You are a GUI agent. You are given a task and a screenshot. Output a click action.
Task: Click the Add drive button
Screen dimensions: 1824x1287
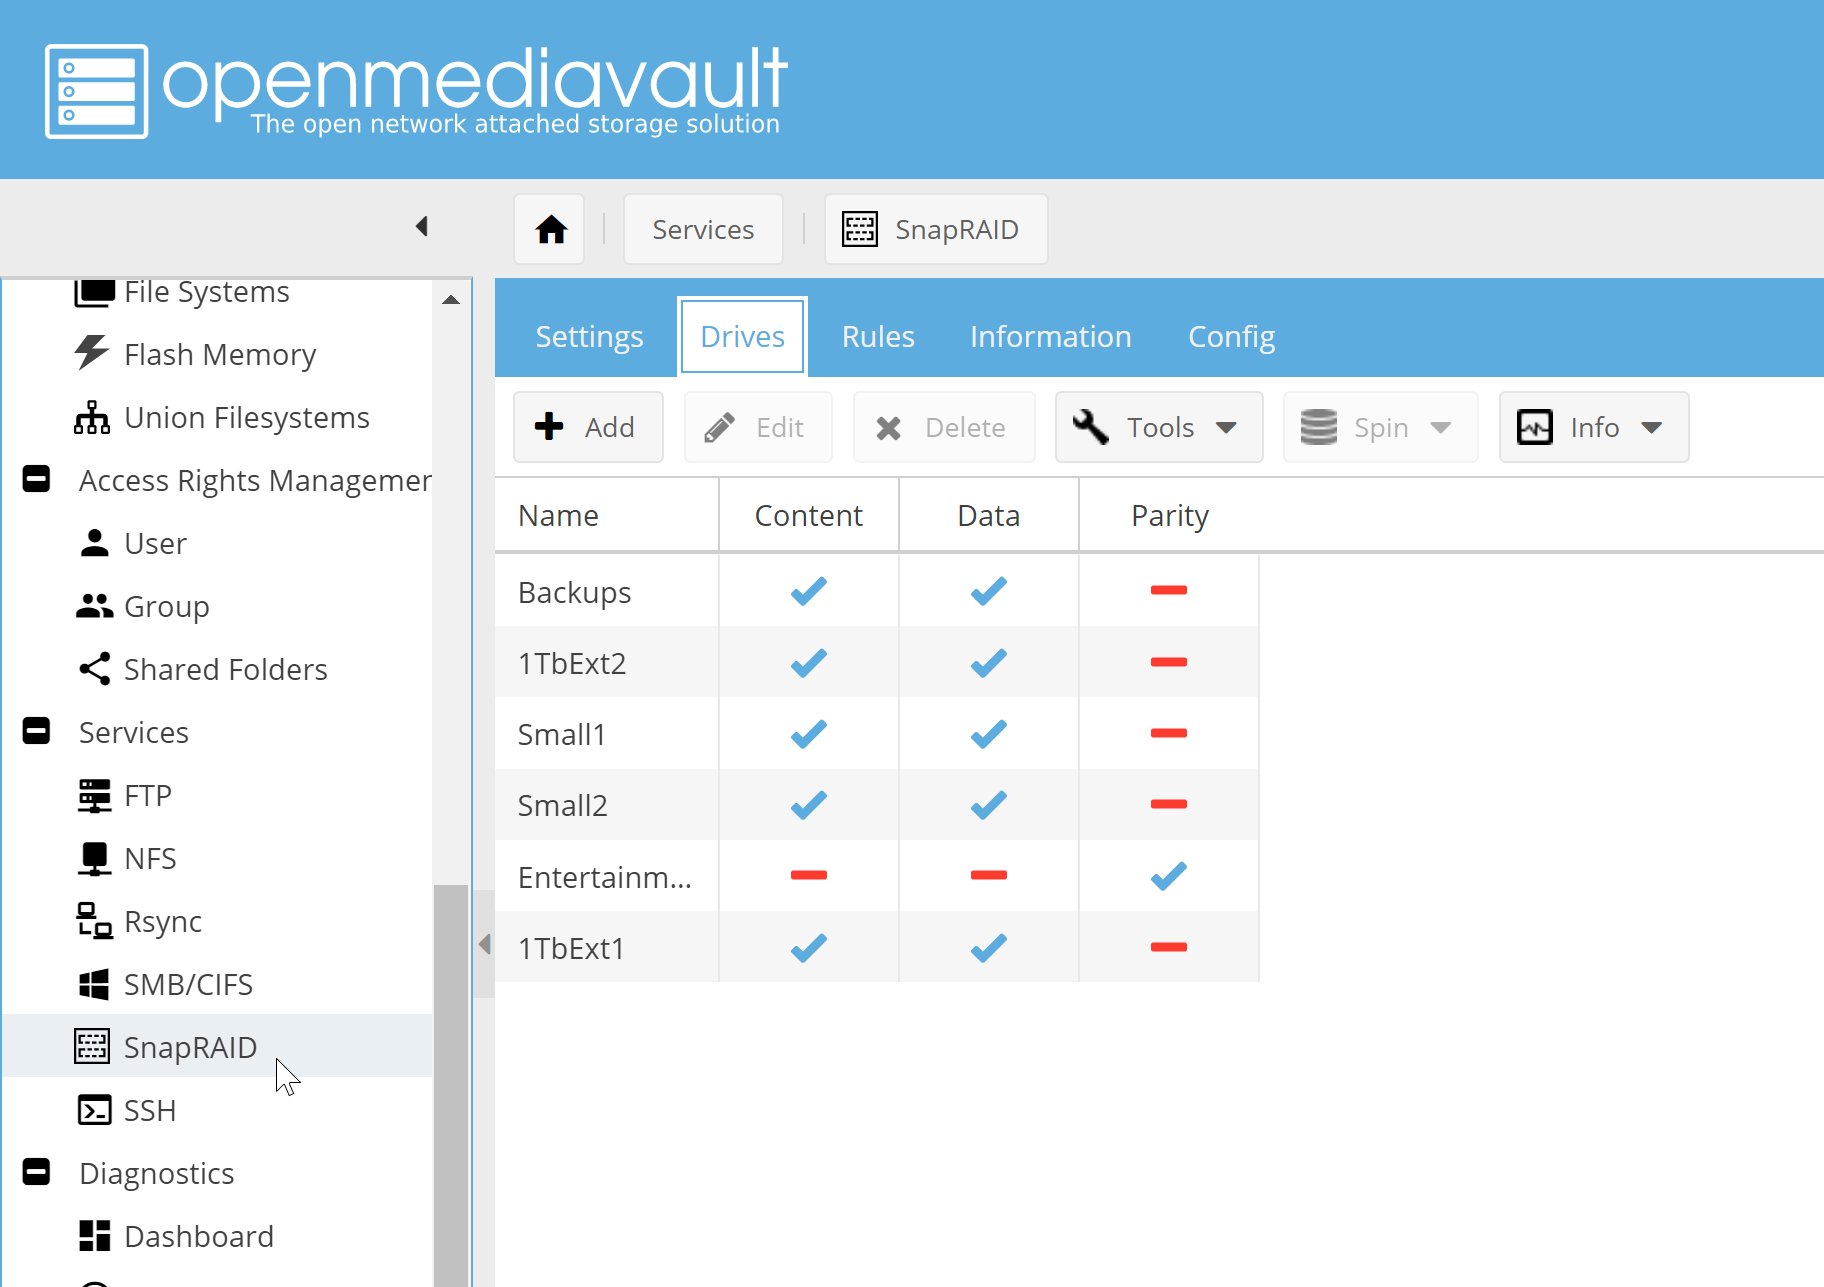(588, 428)
